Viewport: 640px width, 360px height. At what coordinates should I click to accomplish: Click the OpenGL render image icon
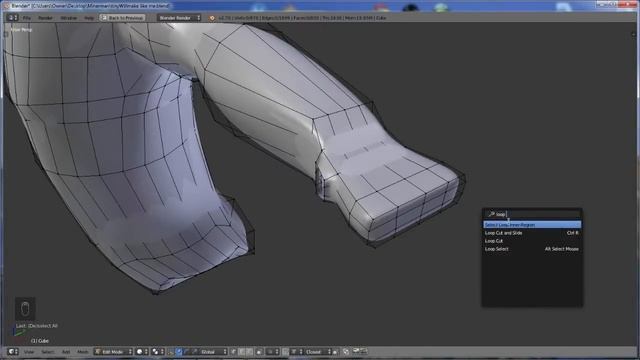pyautogui.click(x=356, y=351)
